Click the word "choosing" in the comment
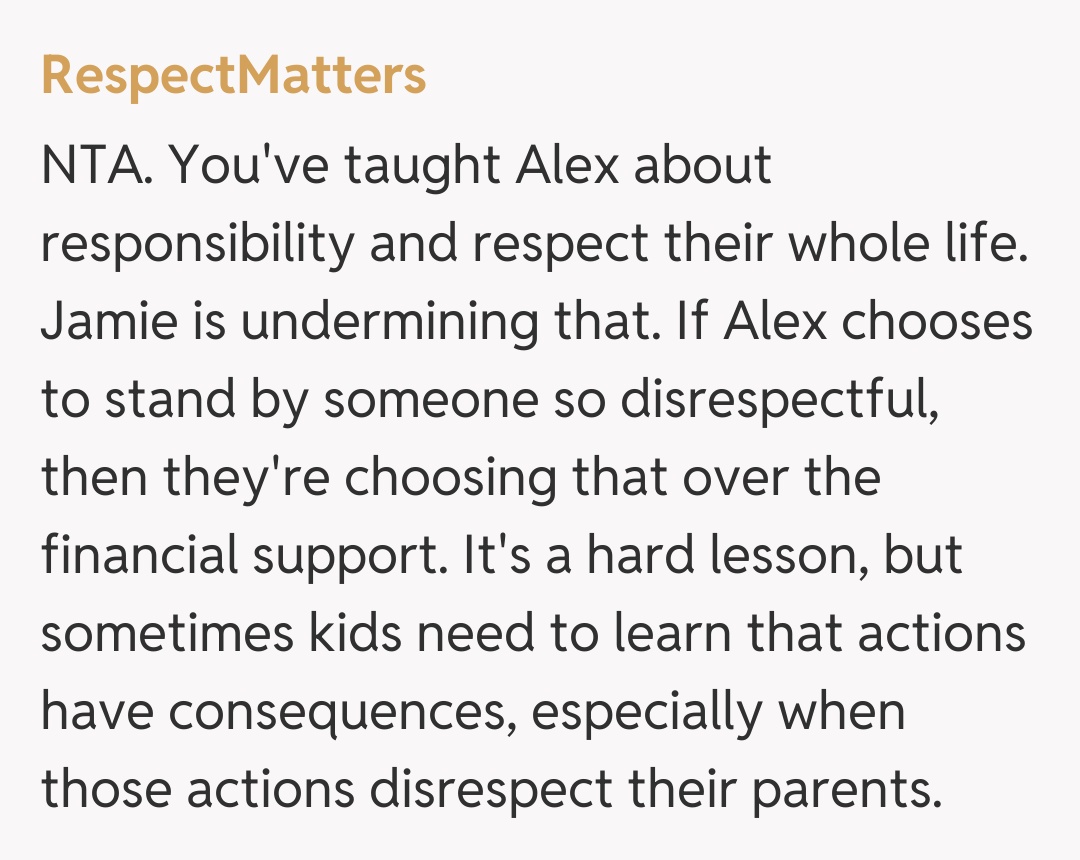 (x=451, y=479)
